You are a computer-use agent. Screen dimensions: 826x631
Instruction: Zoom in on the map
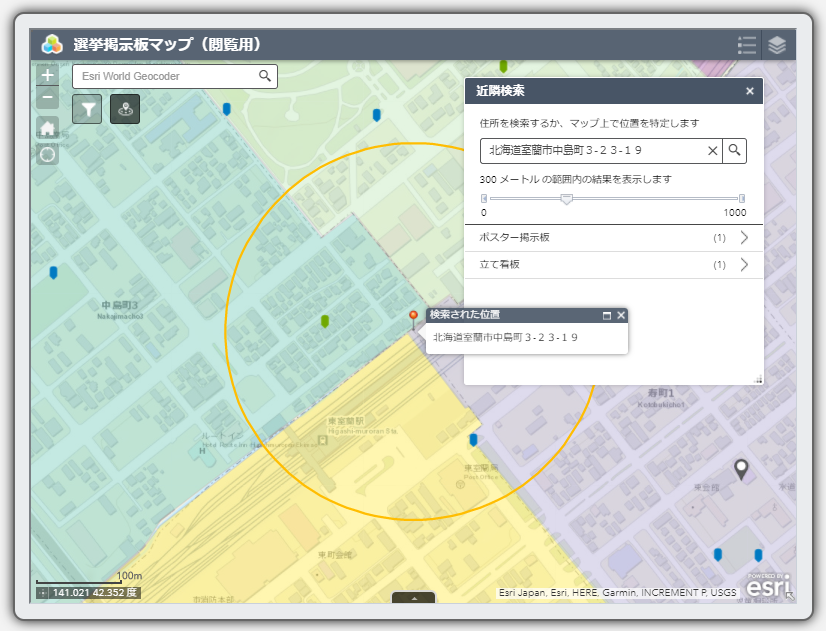pos(48,75)
